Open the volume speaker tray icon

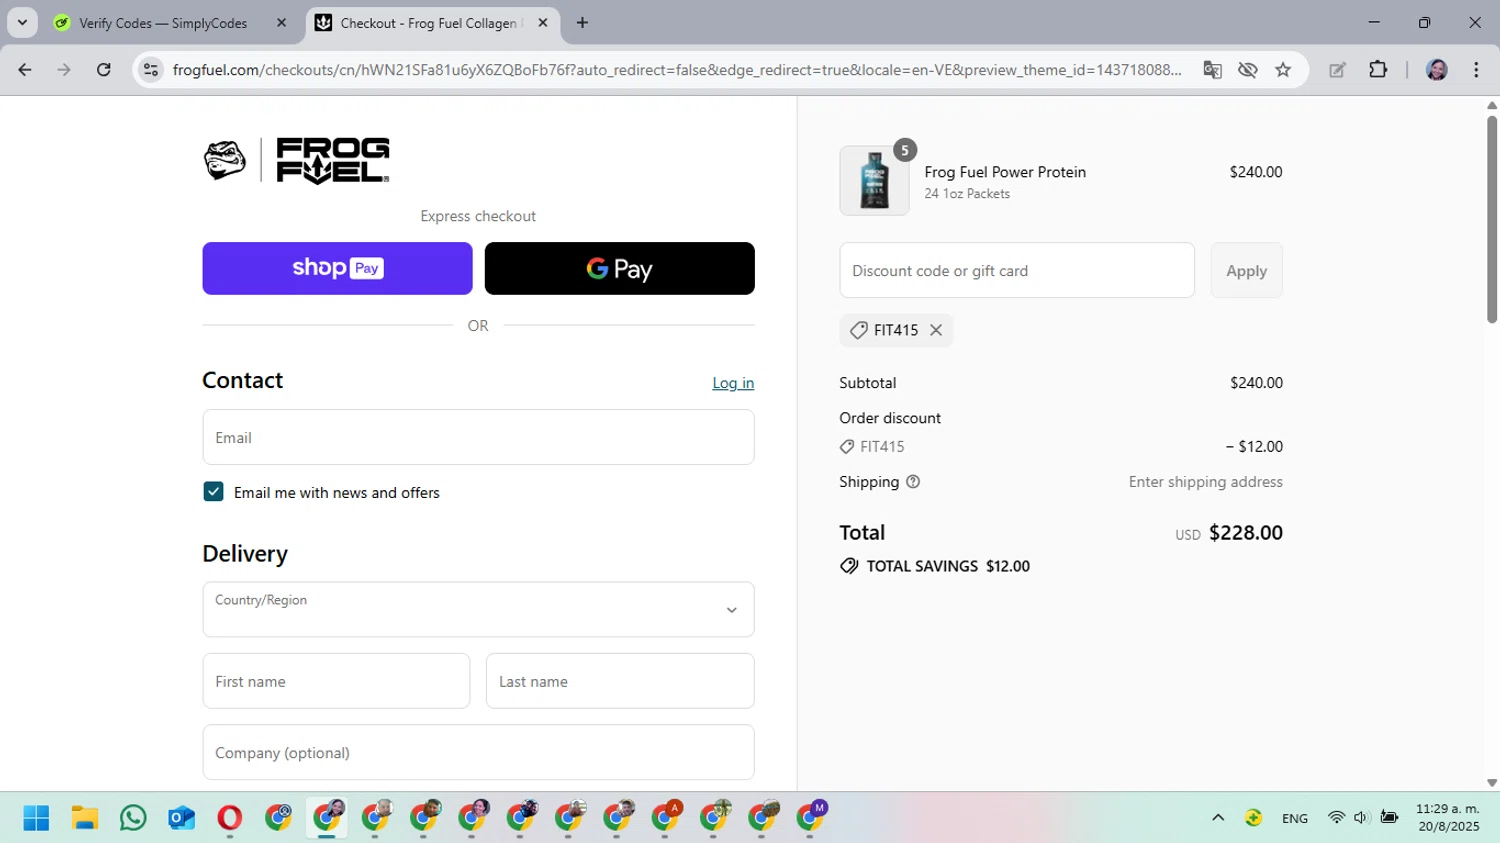point(1361,818)
